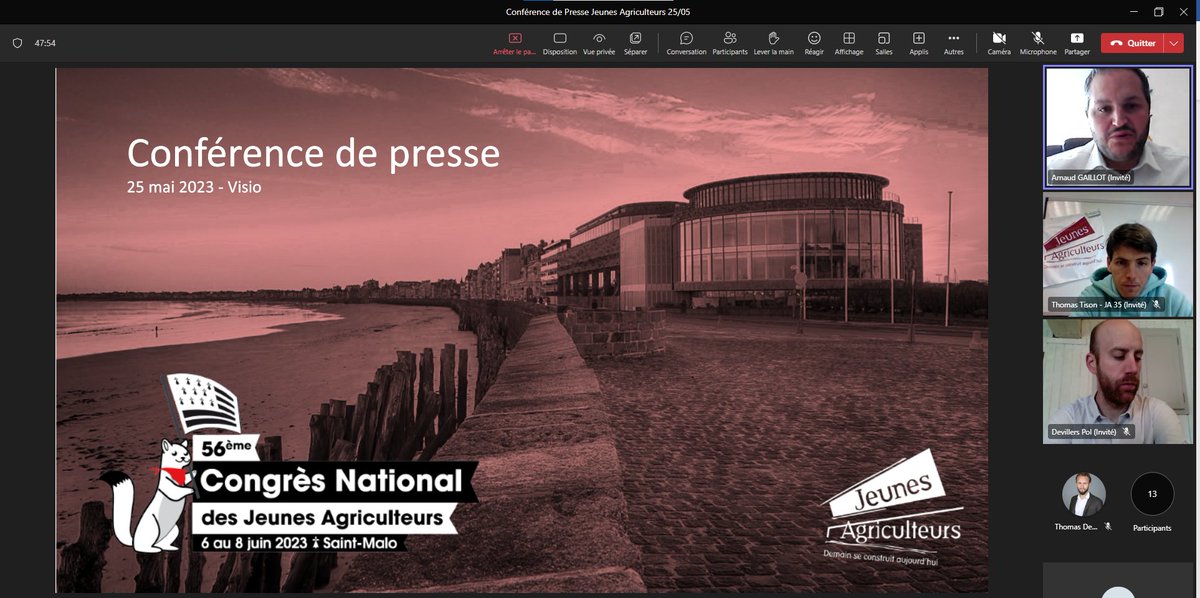Image resolution: width=1200 pixels, height=598 pixels.
Task: Stop sharing via Arrêter le partage
Action: point(514,42)
